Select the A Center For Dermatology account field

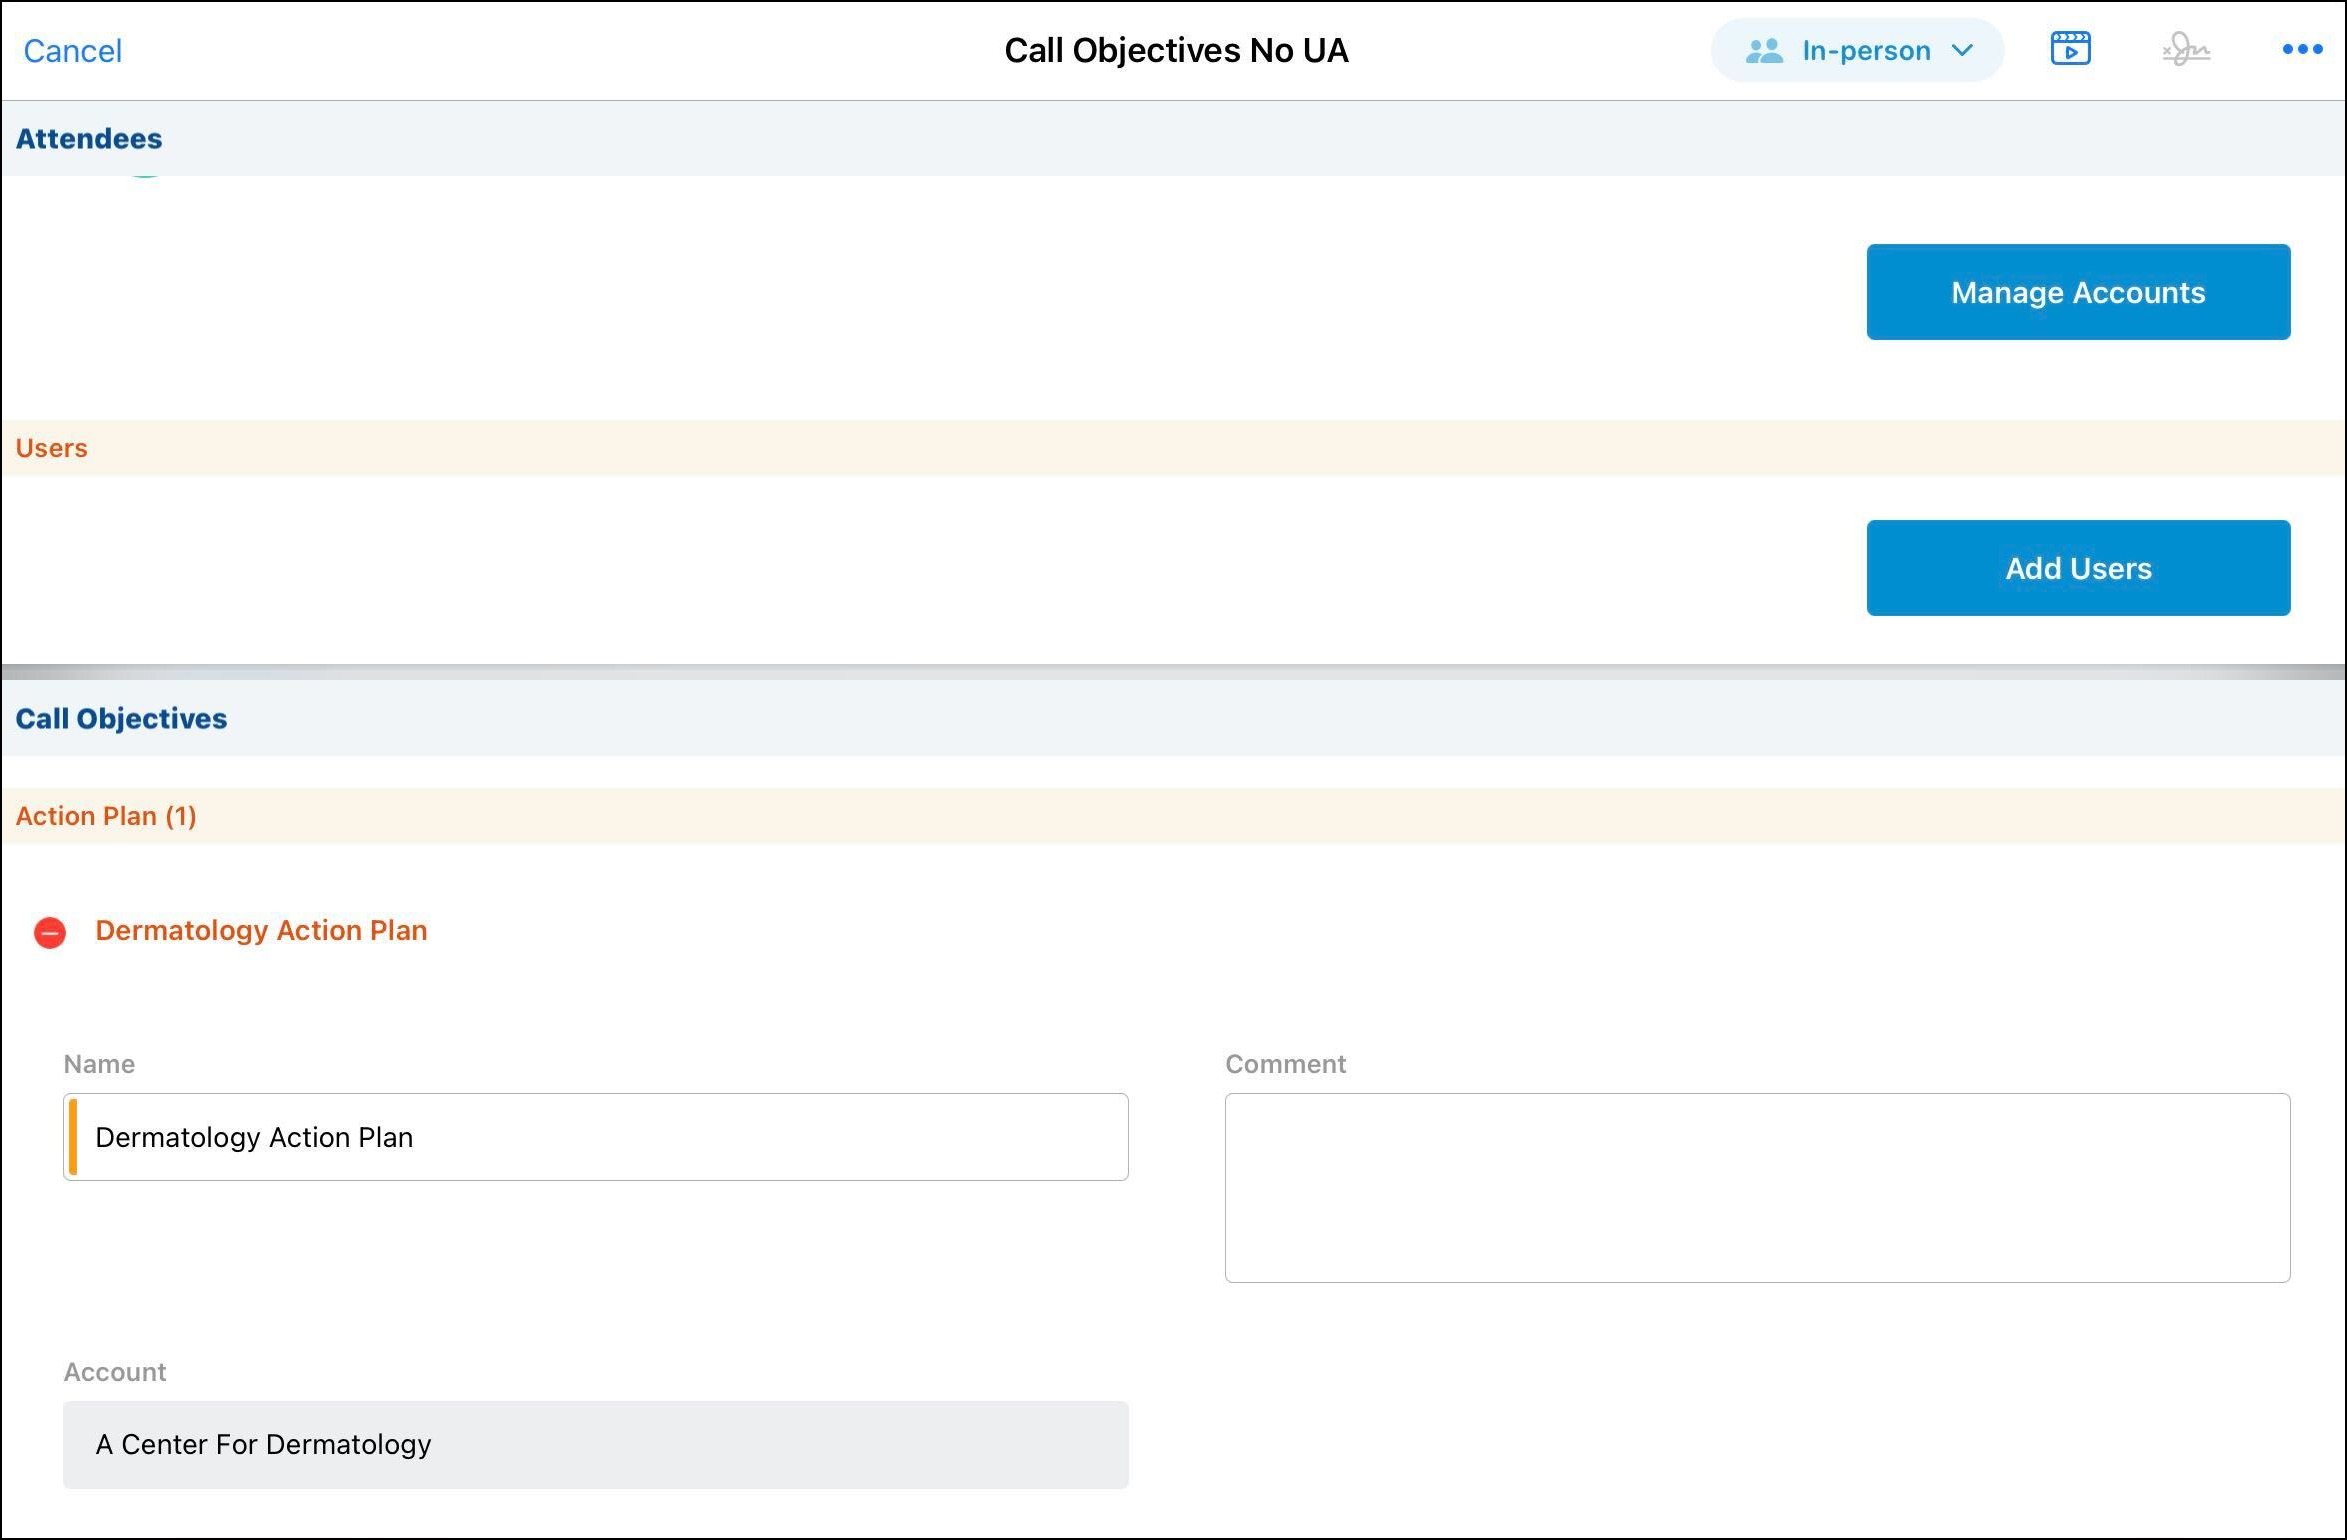pyautogui.click(x=595, y=1444)
